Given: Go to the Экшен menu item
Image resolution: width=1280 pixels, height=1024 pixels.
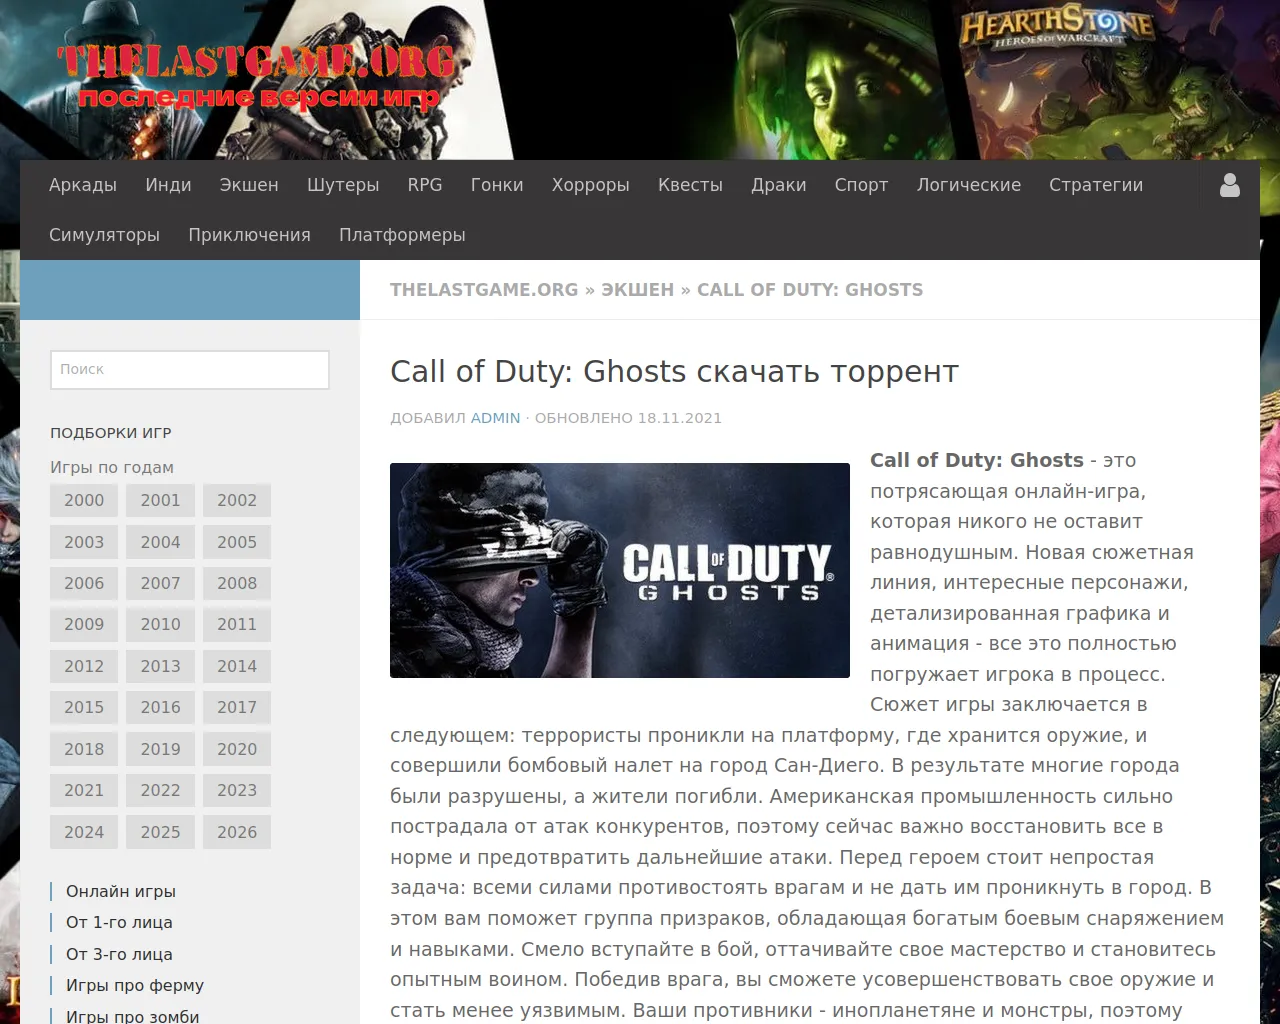Looking at the screenshot, I should point(249,185).
